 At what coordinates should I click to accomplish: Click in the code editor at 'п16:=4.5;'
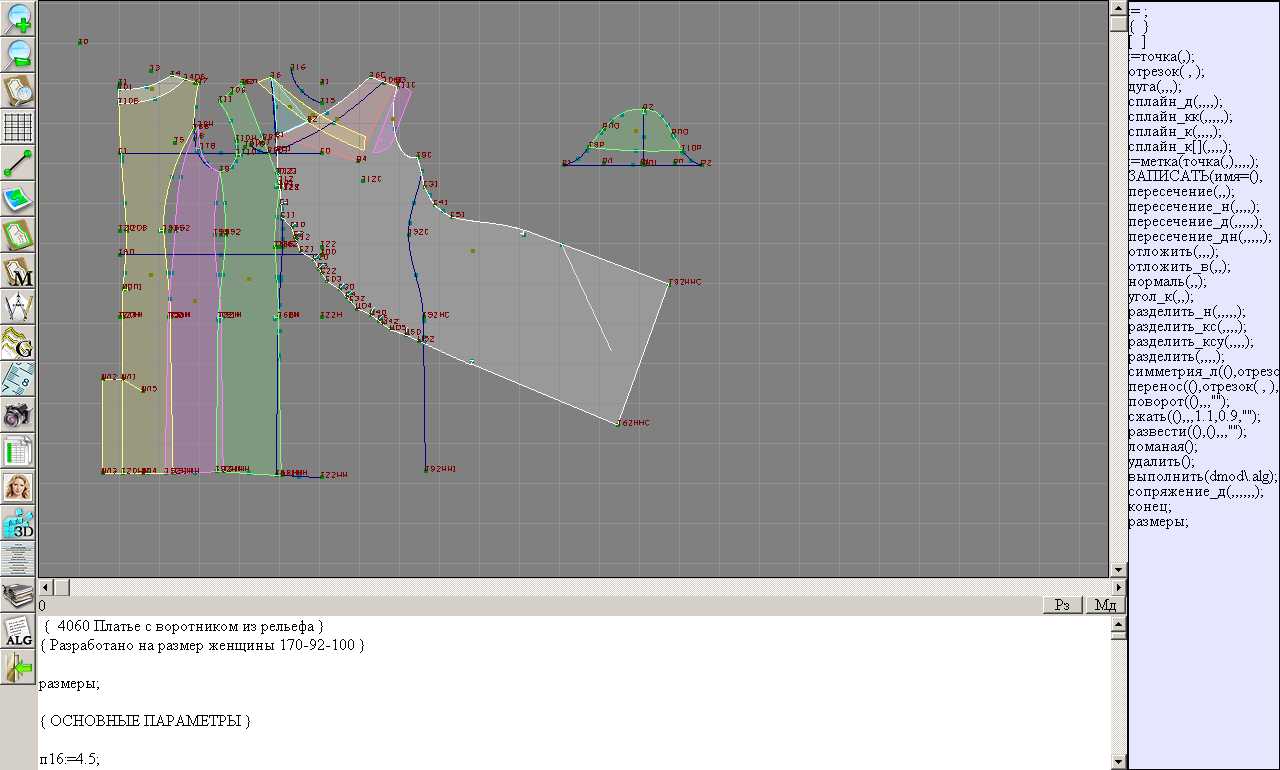(70, 759)
